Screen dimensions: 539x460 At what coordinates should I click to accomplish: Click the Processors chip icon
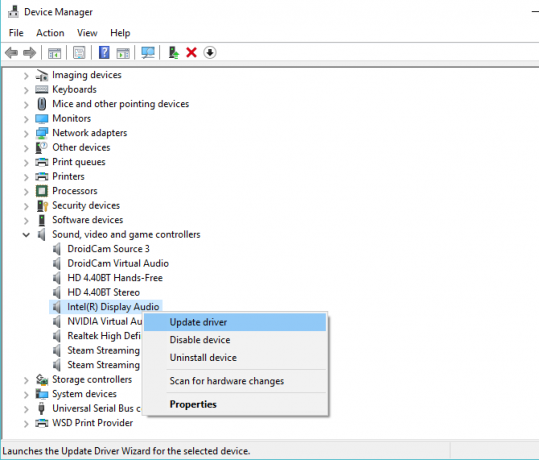(x=42, y=191)
